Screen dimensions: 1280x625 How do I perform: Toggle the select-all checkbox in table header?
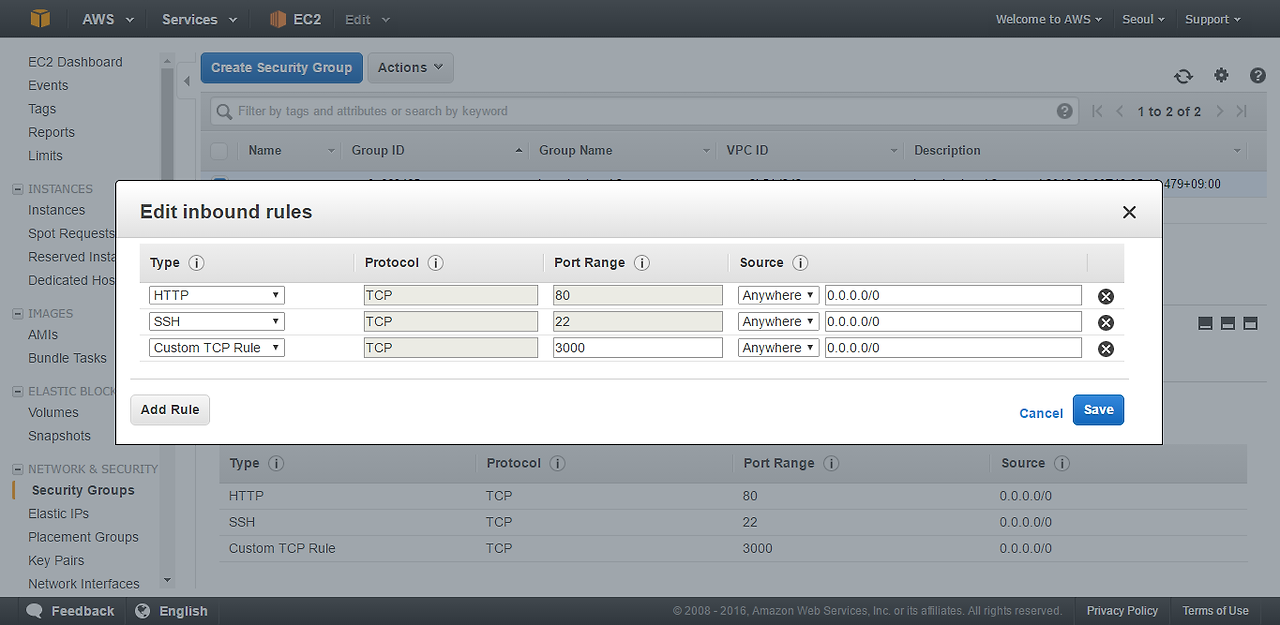pos(219,151)
